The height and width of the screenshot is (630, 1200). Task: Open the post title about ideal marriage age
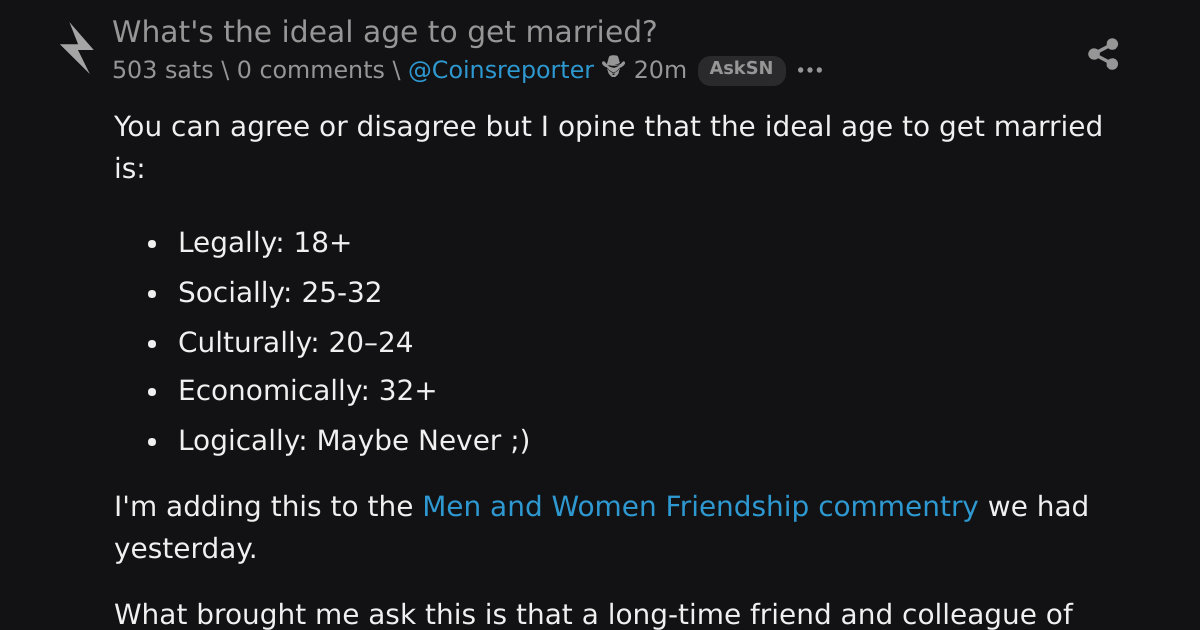pos(385,32)
